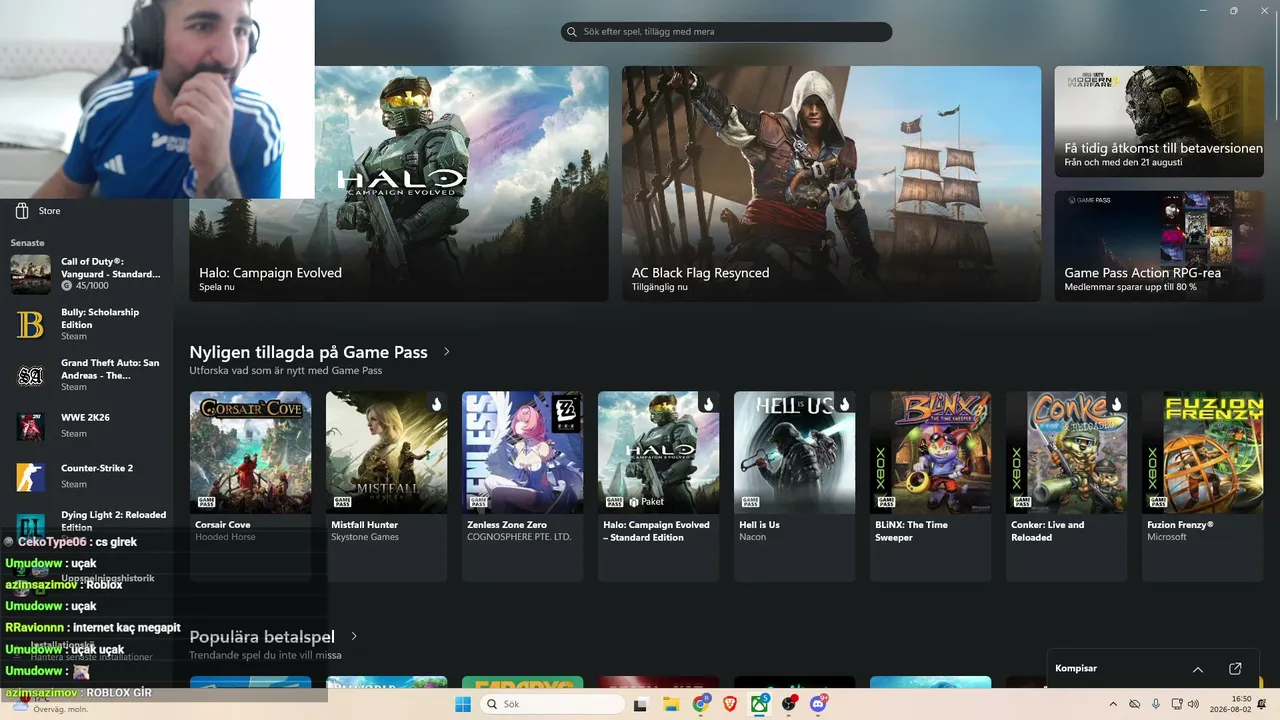Click the flame icon on the Conker card

(x=1116, y=404)
